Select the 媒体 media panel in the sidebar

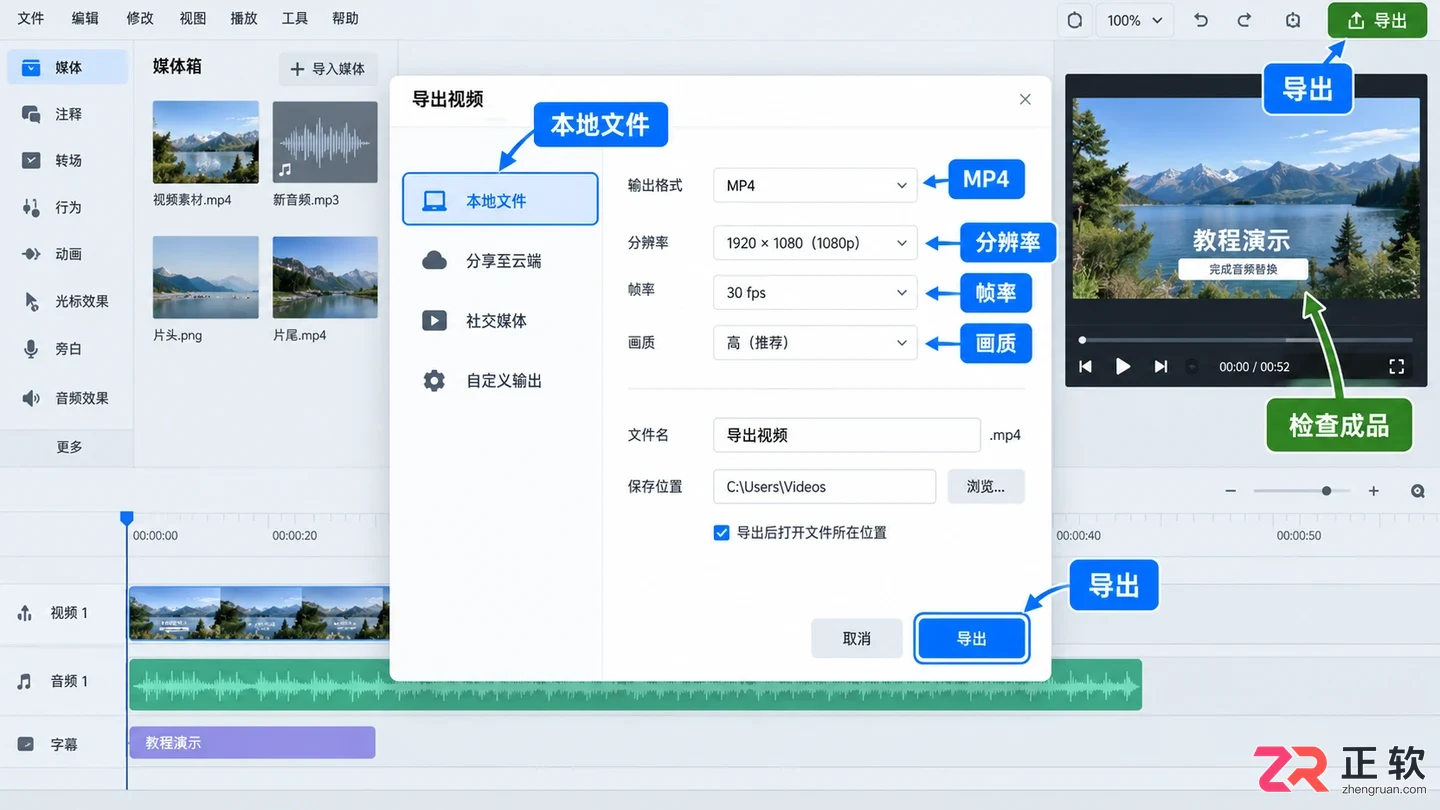click(67, 67)
